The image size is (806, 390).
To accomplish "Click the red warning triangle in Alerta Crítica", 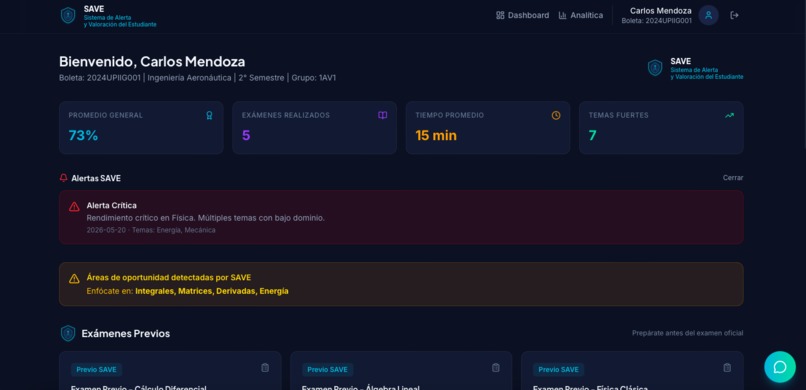I will pyautogui.click(x=75, y=207).
